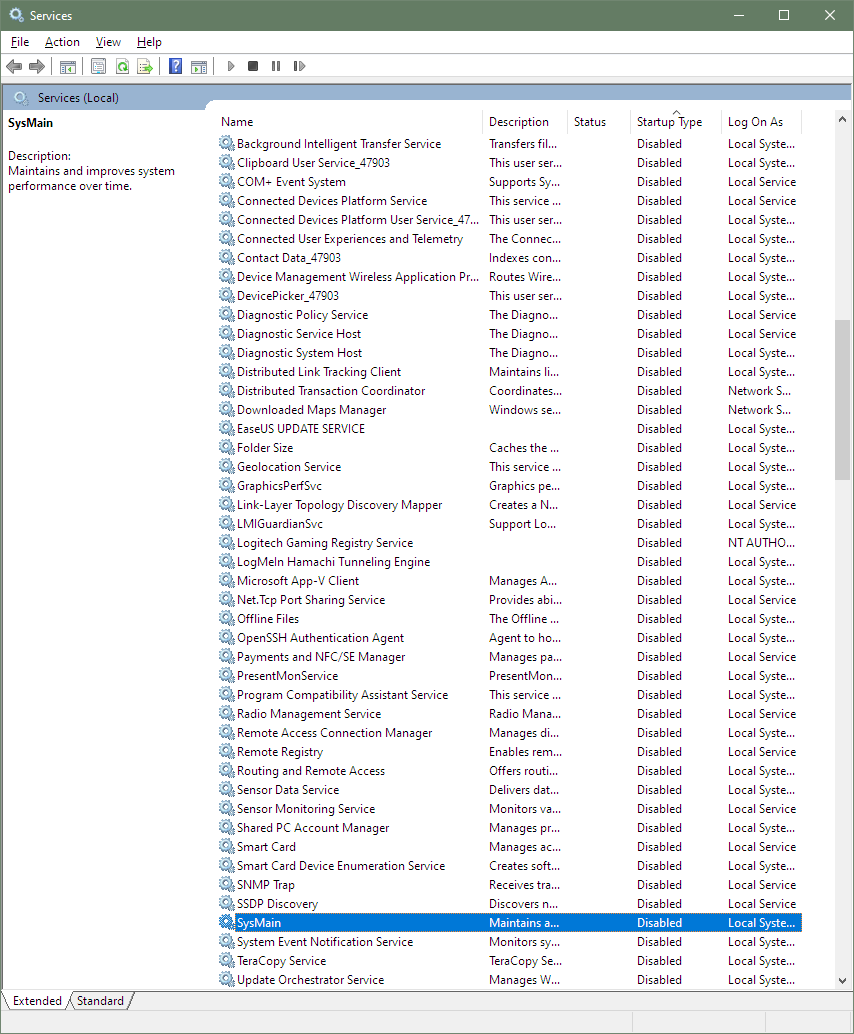The image size is (854, 1034).
Task: Click Network S... for Downloaded Maps Manager
Action: pyautogui.click(x=759, y=410)
